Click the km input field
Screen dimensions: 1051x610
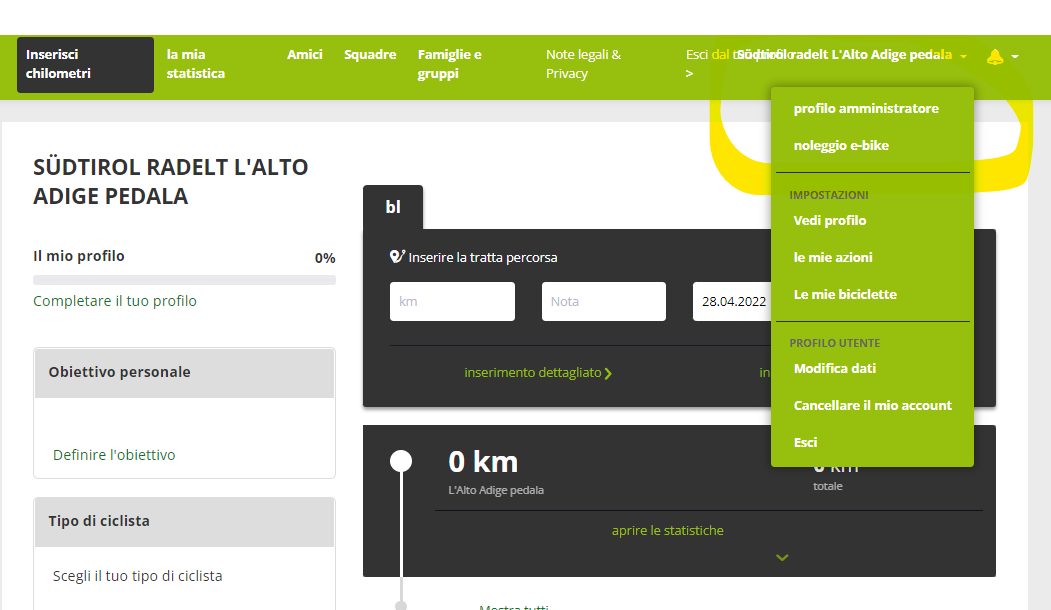coord(452,302)
